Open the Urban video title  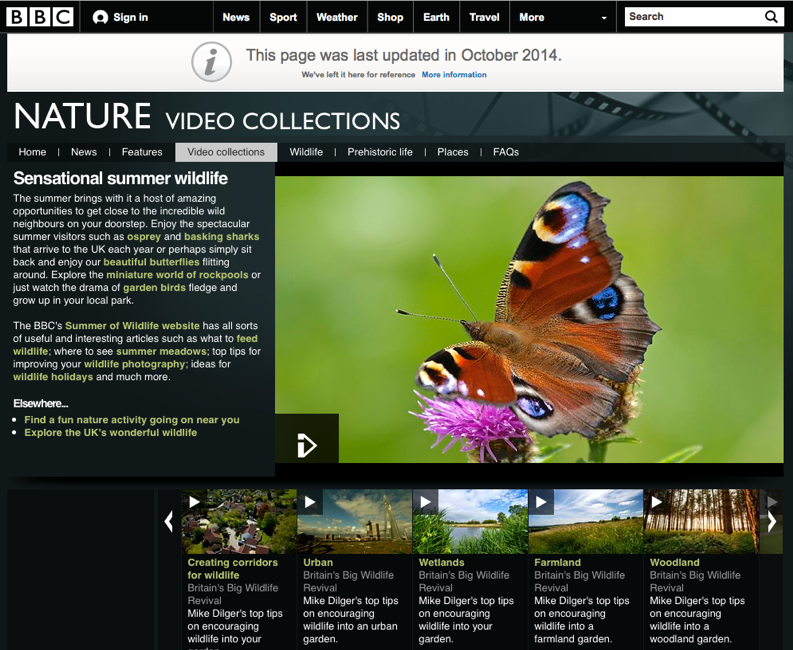318,562
